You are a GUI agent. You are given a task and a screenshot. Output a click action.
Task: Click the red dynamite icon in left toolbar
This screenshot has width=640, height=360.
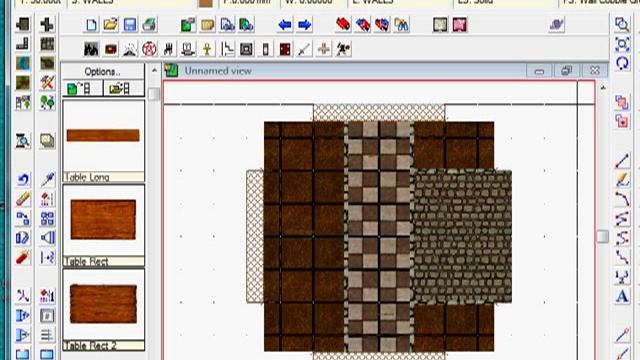[23, 258]
